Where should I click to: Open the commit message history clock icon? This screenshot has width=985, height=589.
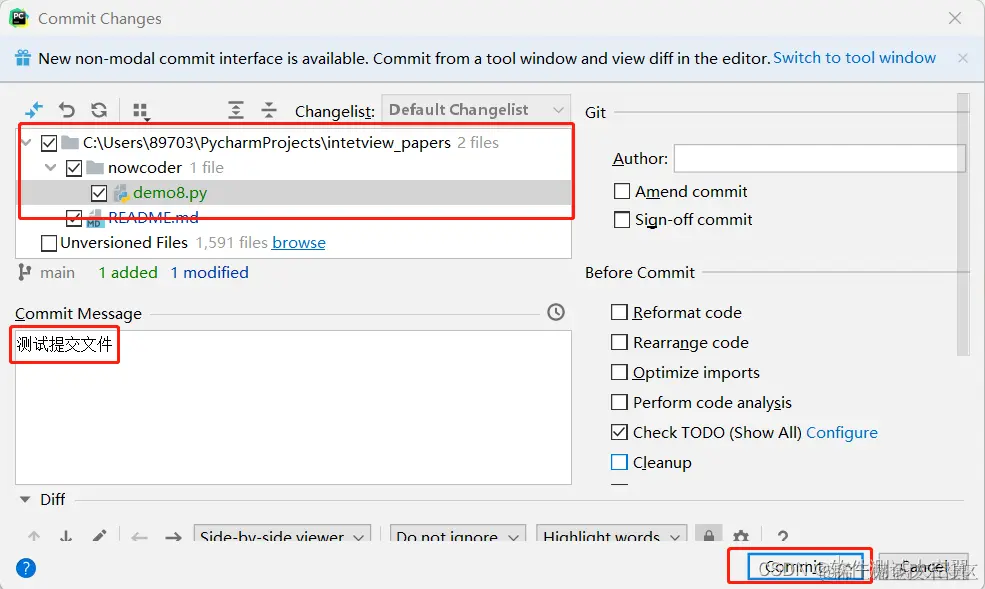(556, 312)
